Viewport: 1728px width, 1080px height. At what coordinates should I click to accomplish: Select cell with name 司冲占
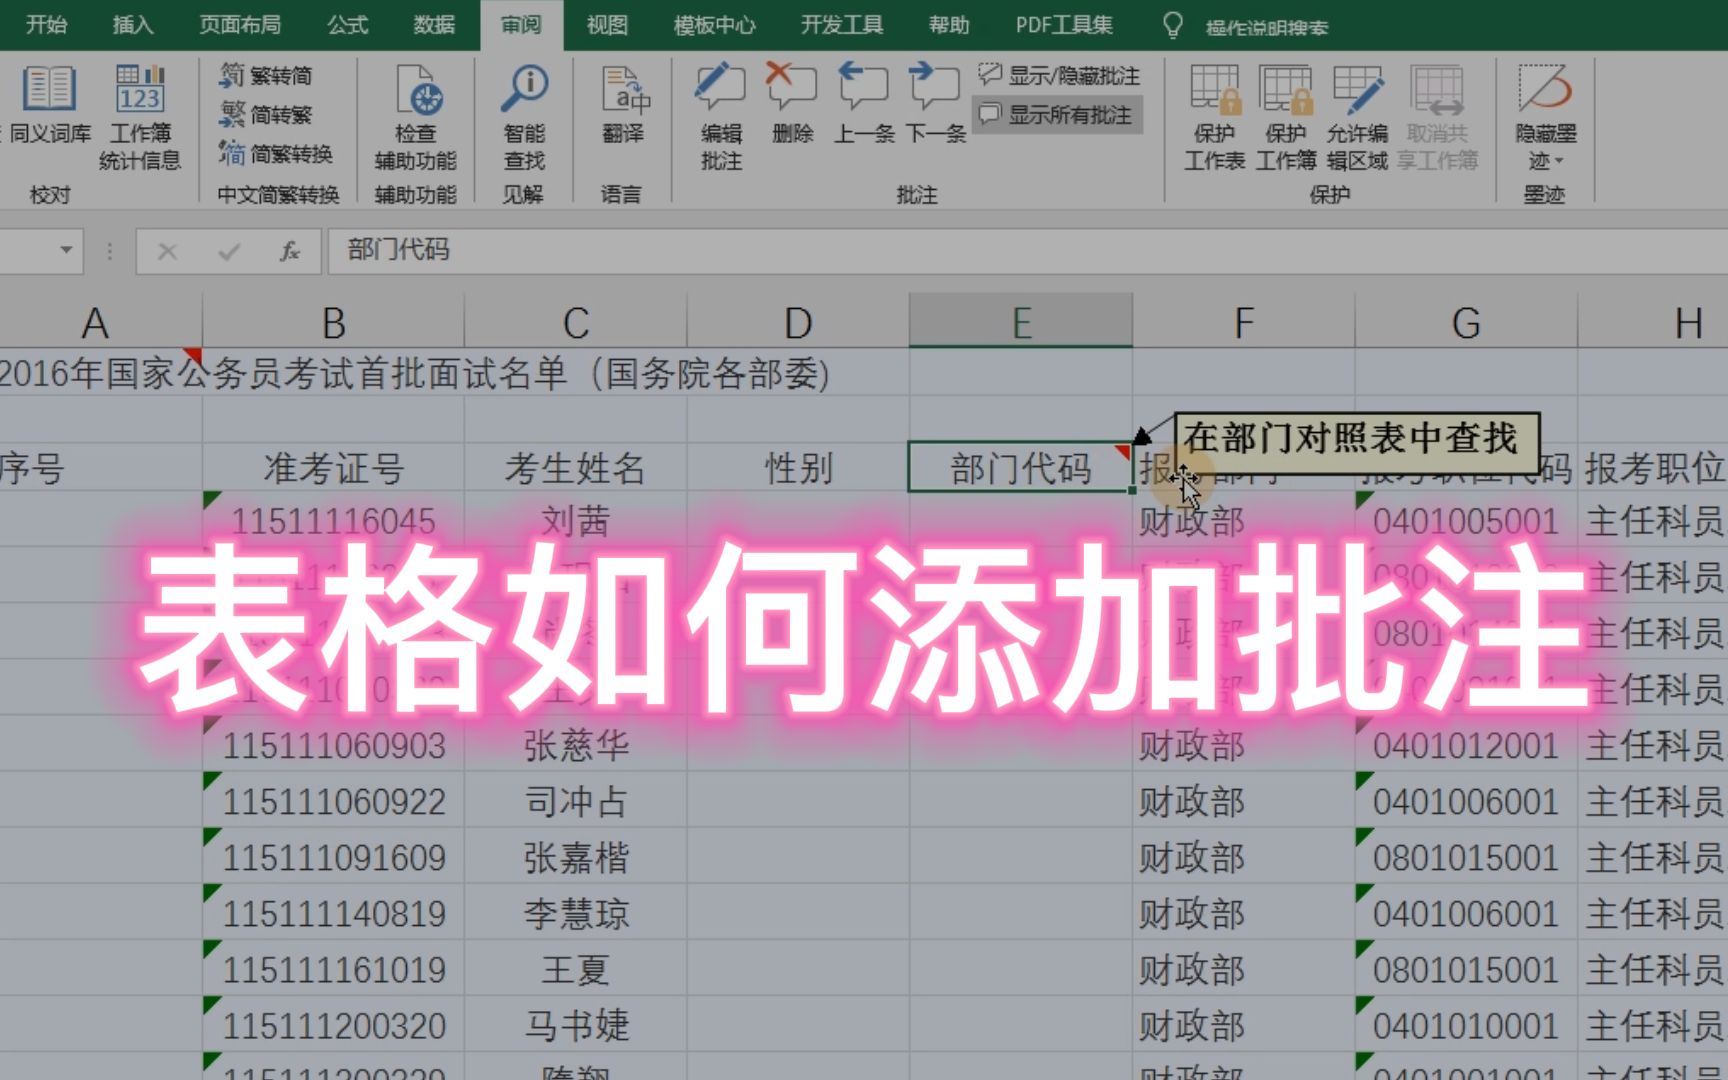(x=576, y=801)
